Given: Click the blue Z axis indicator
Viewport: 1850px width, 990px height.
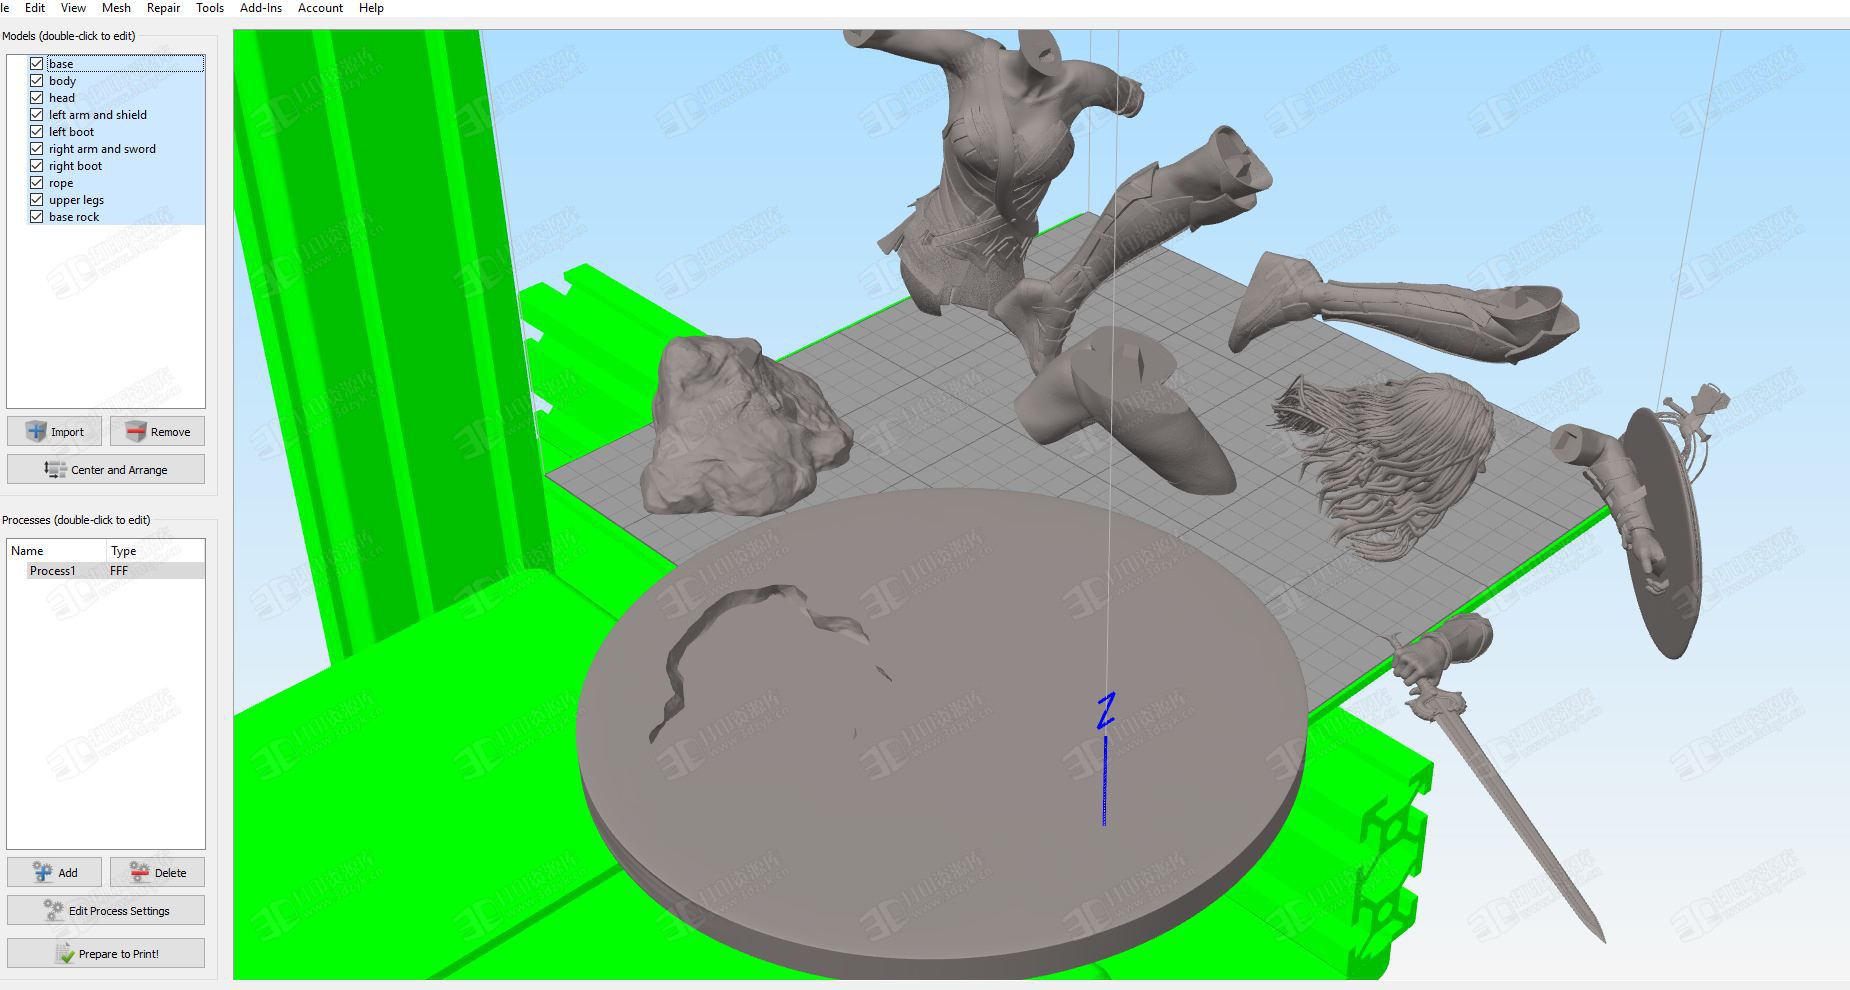Looking at the screenshot, I should [1105, 758].
